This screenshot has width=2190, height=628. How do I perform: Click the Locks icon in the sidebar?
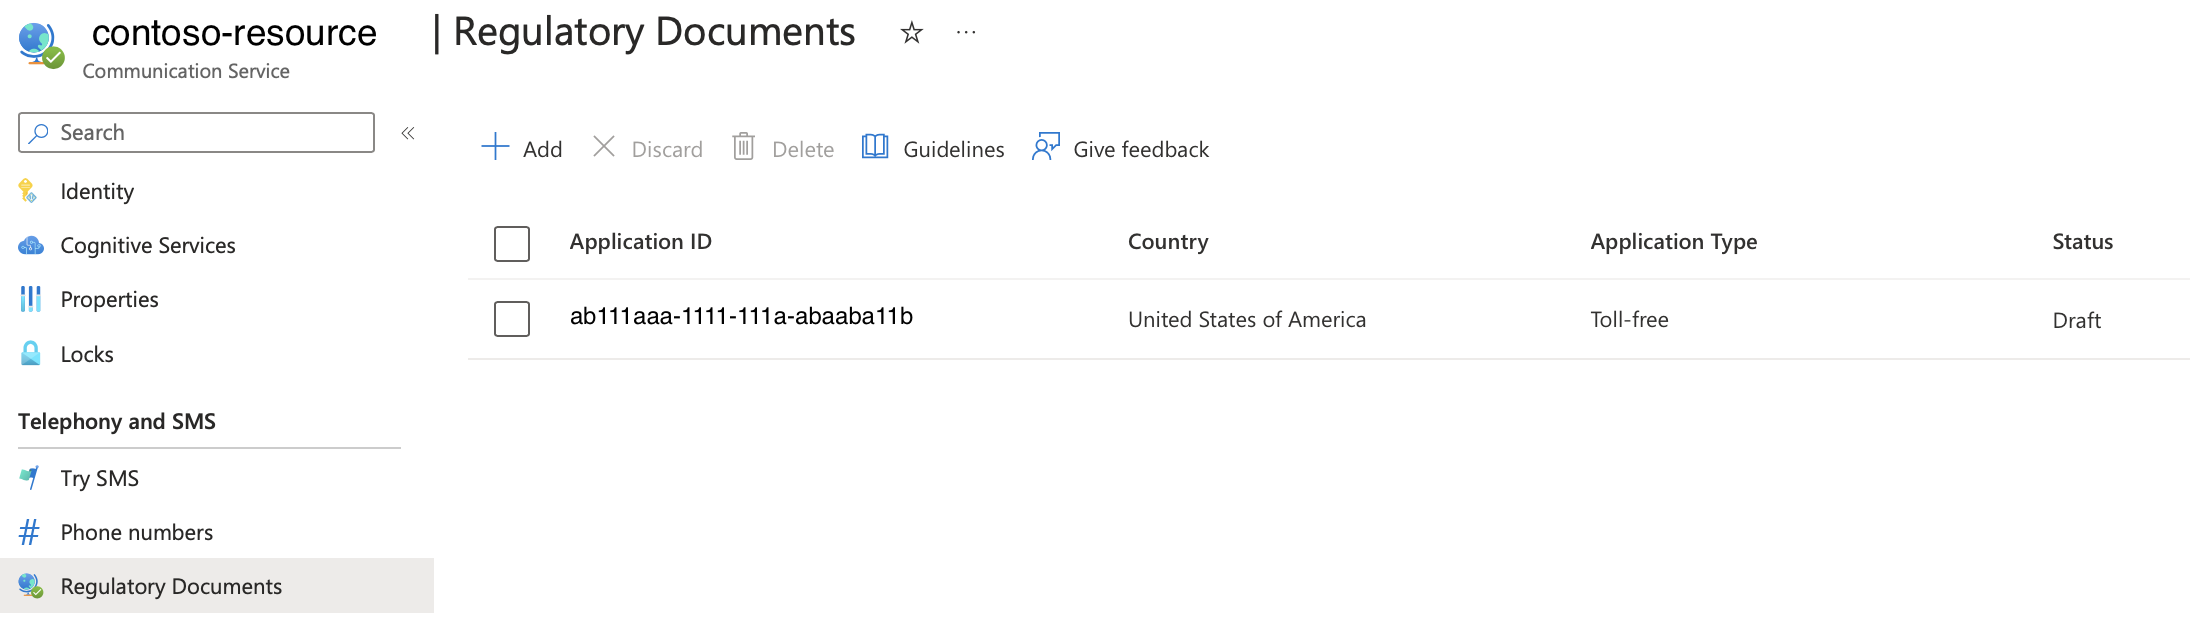[30, 354]
